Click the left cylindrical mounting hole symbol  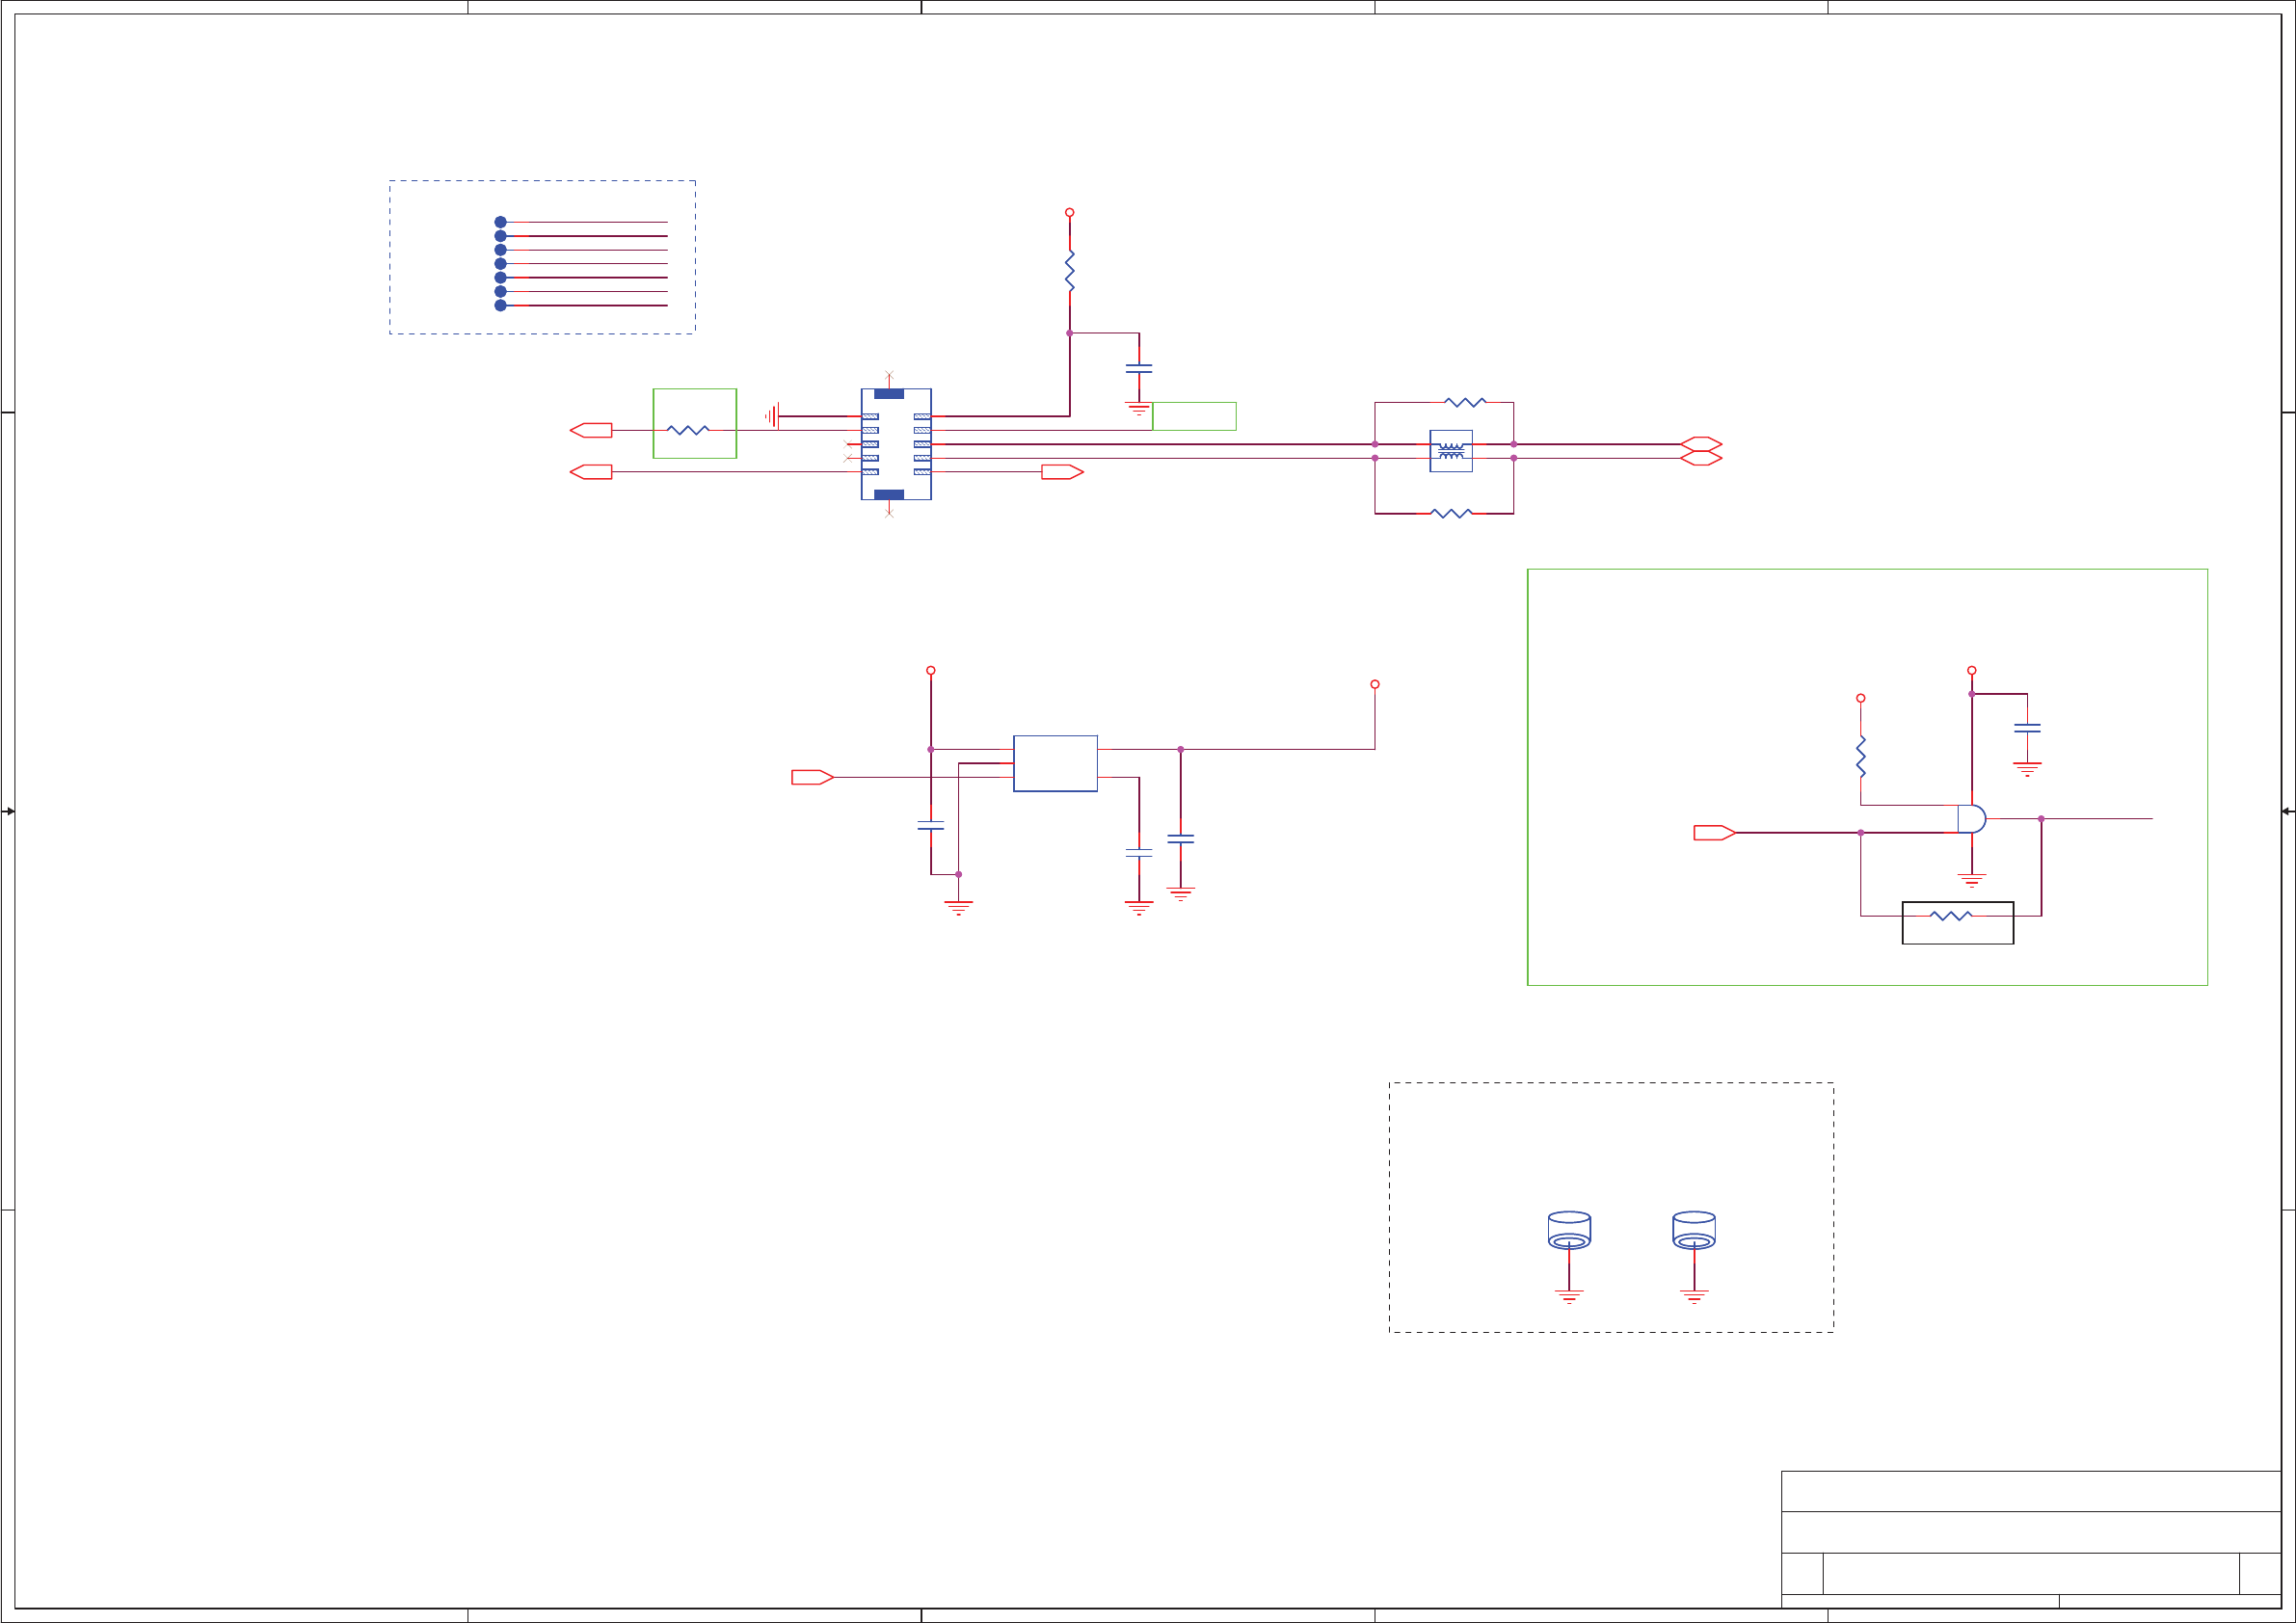coord(1569,1230)
